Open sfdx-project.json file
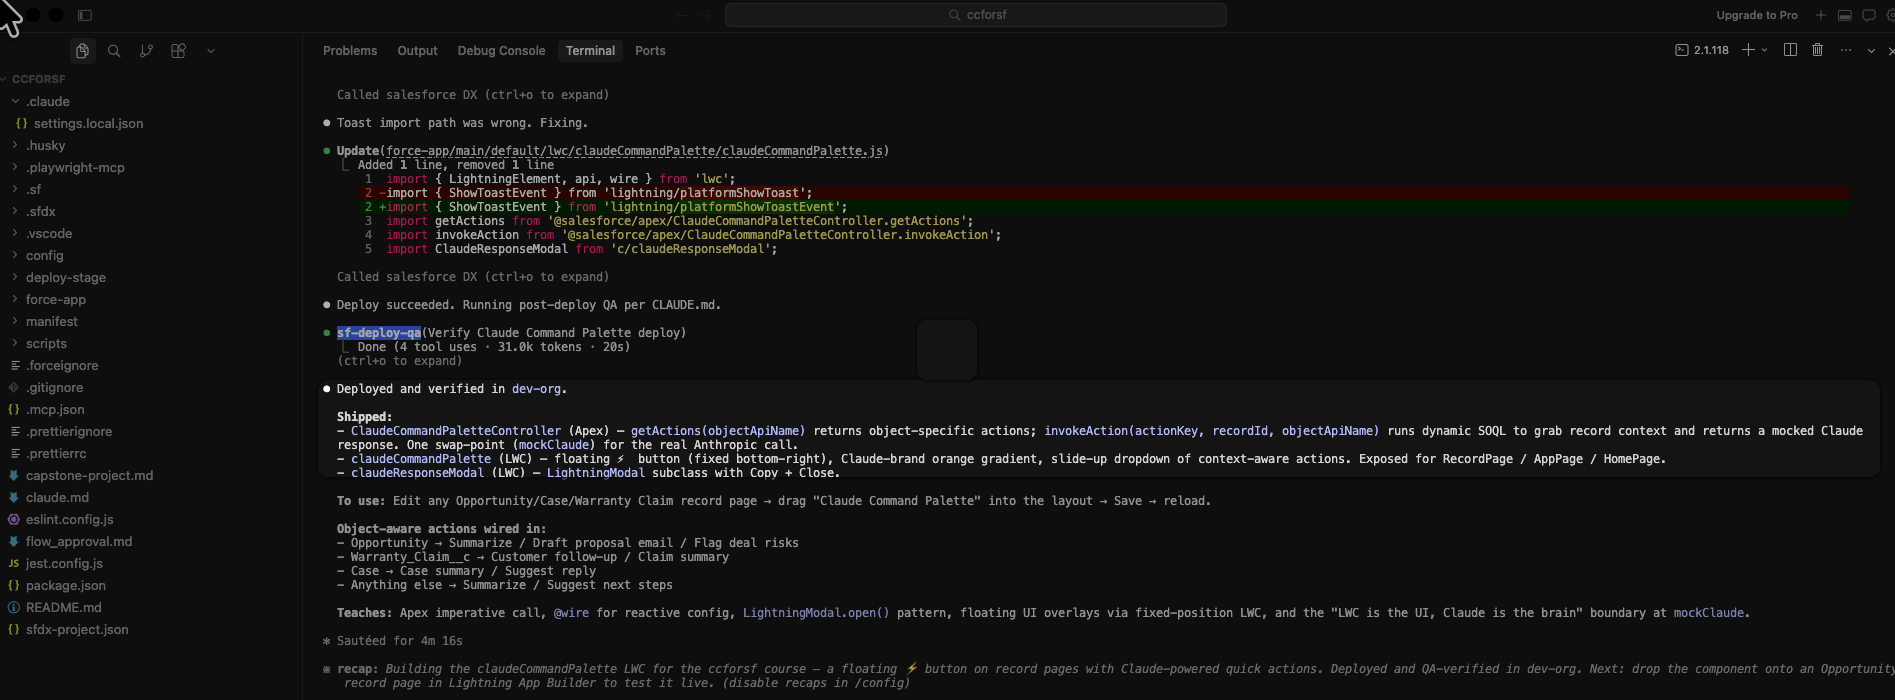1895x700 pixels. pos(77,630)
